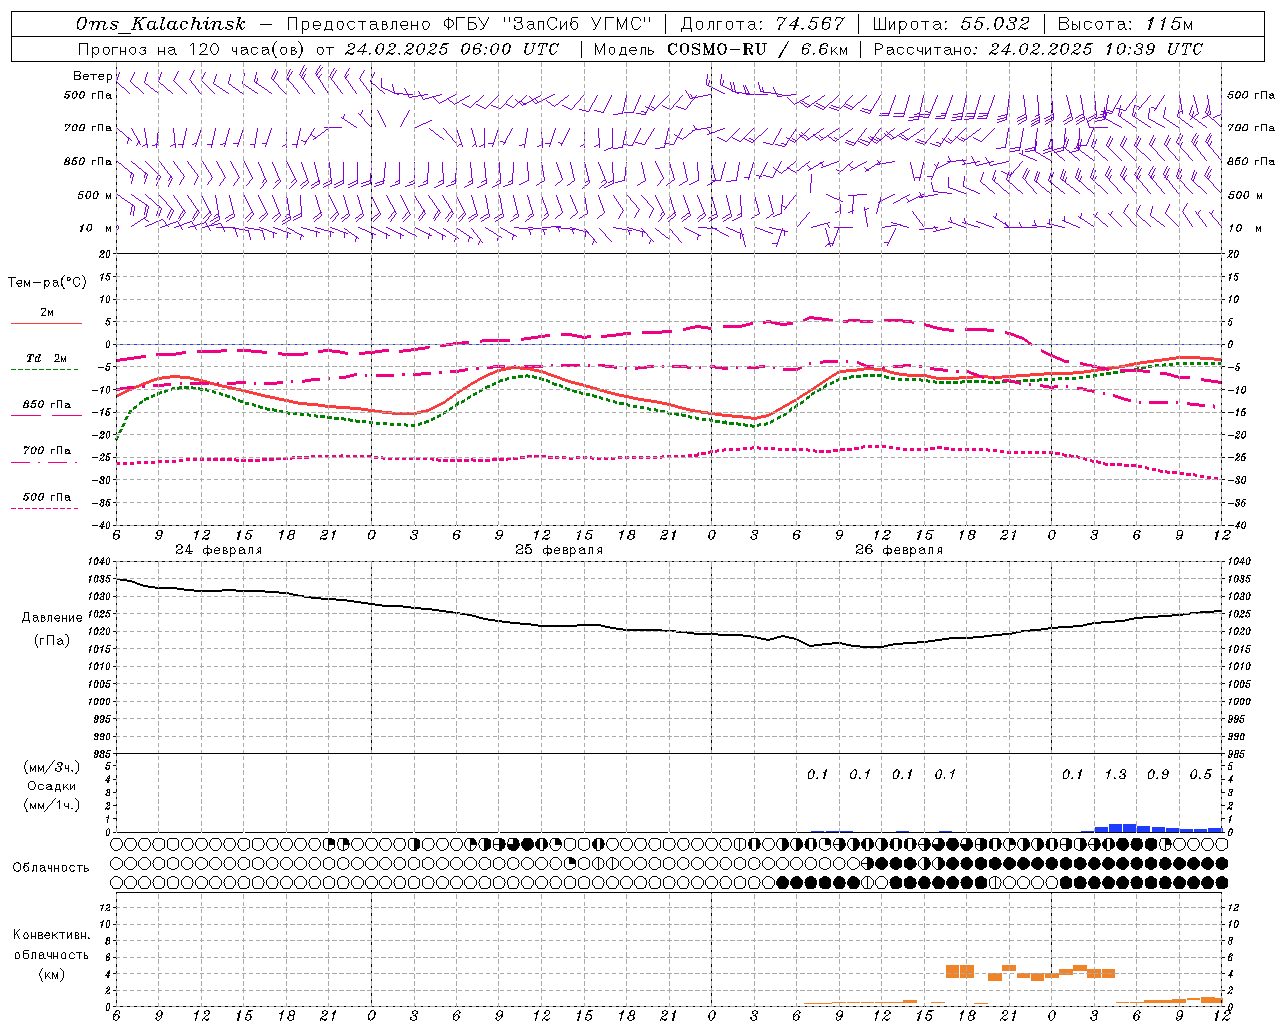Click the '24 февраля' date label
This screenshot has height=1024, width=1280.
coord(219,550)
